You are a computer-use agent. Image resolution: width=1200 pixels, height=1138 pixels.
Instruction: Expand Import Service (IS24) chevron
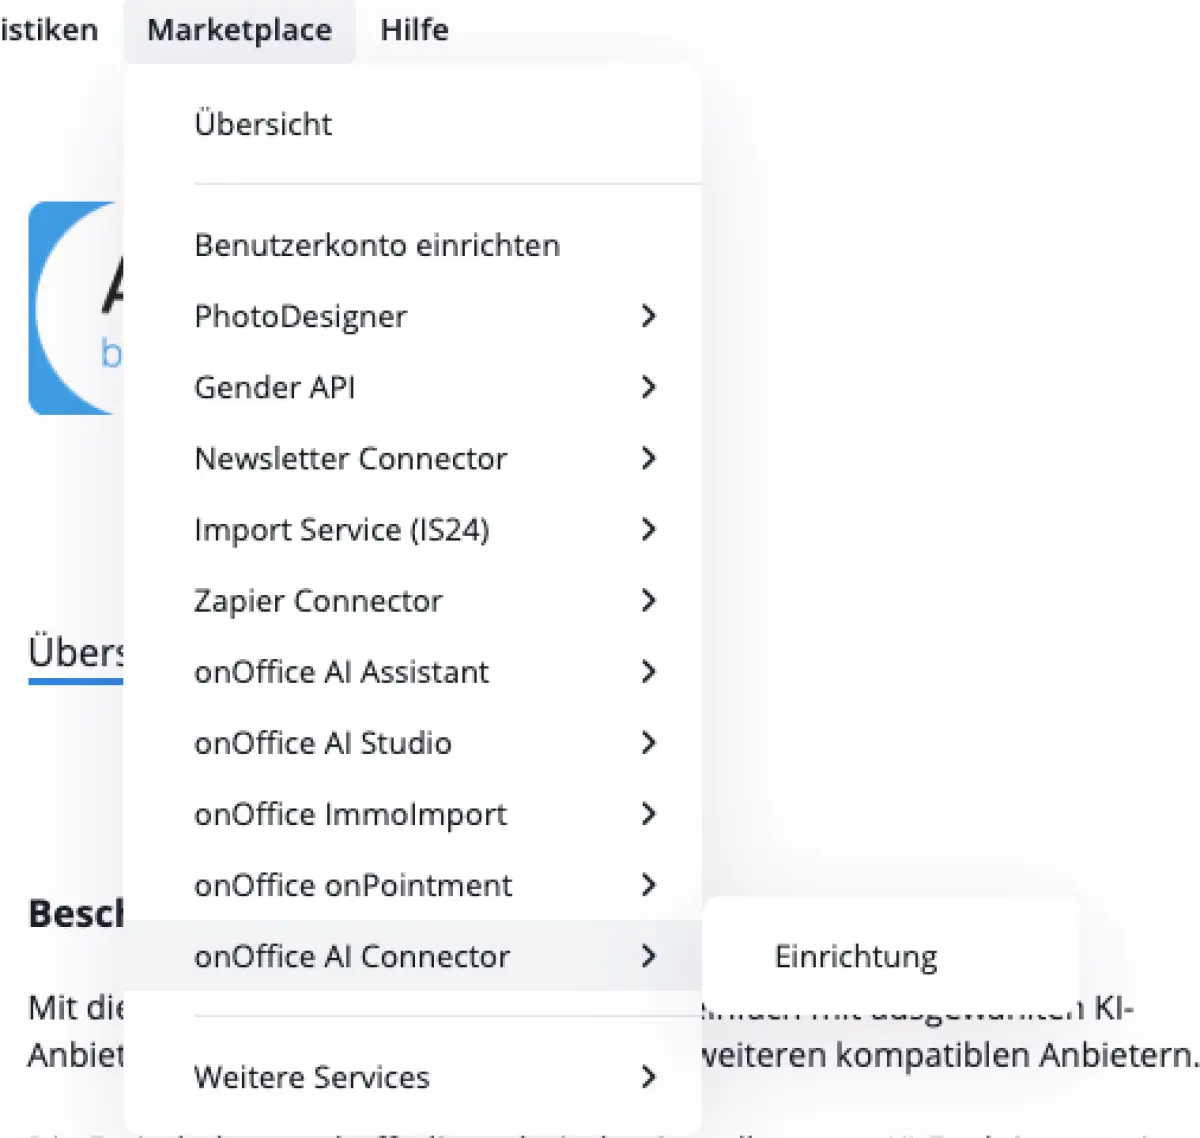pyautogui.click(x=648, y=529)
